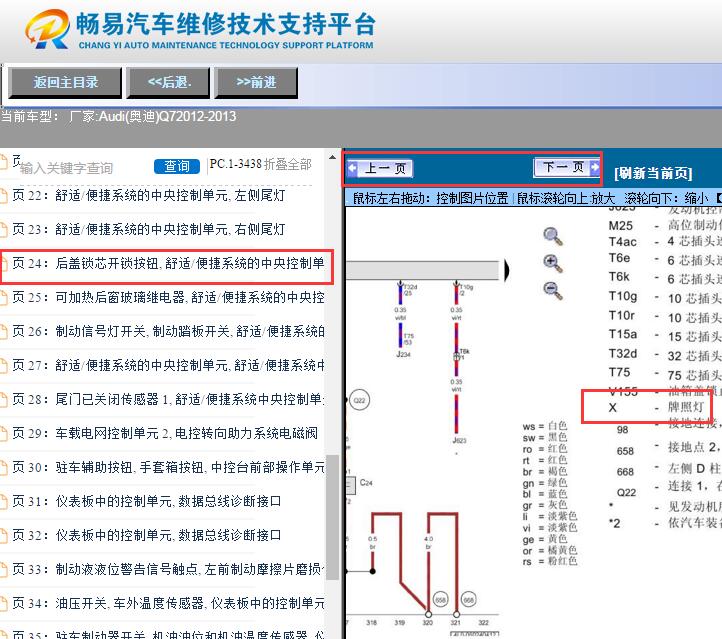This screenshot has height=639, width=722.
Task: Click the left list scrollbar thumb
Action: pyautogui.click(x=332, y=517)
